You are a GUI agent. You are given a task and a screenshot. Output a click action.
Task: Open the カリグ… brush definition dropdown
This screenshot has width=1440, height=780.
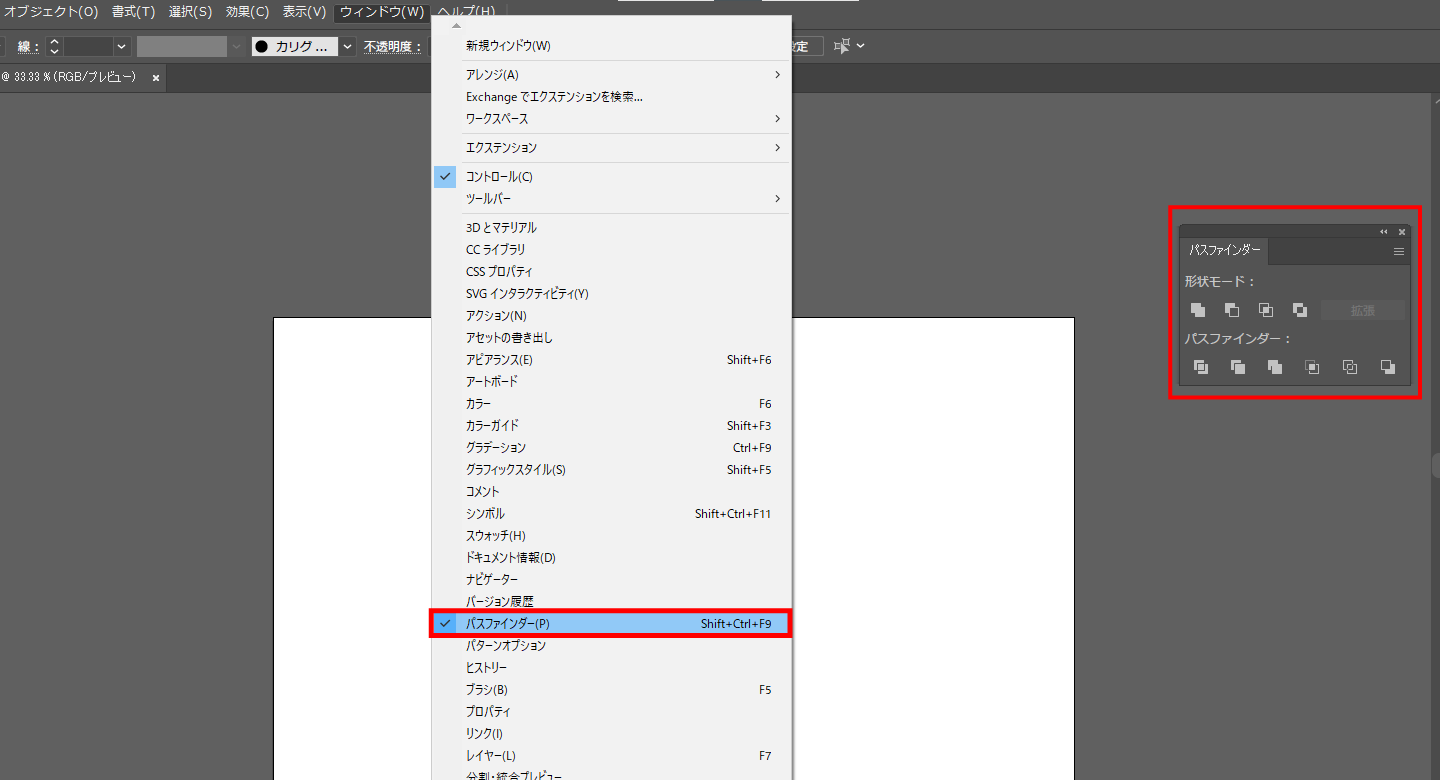[347, 46]
